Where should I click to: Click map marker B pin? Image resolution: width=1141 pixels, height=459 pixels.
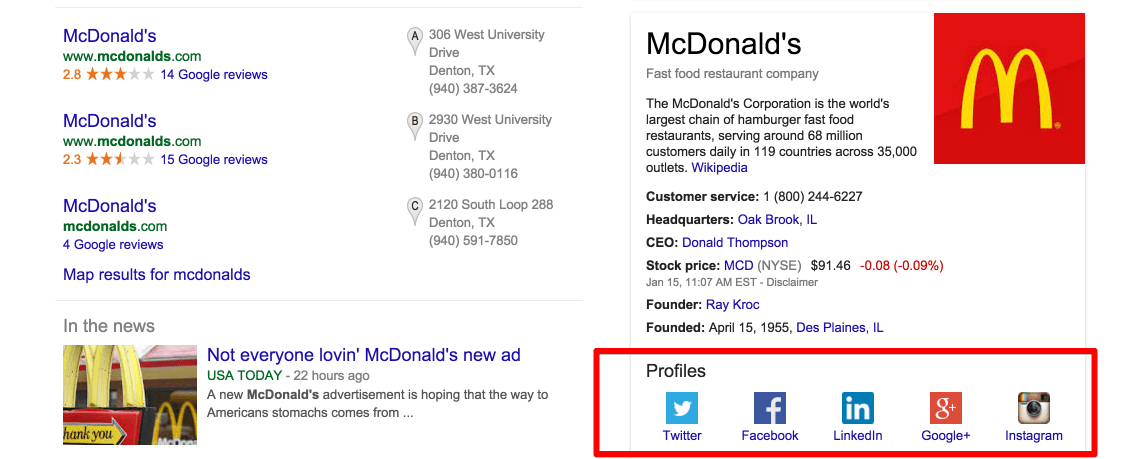point(414,125)
